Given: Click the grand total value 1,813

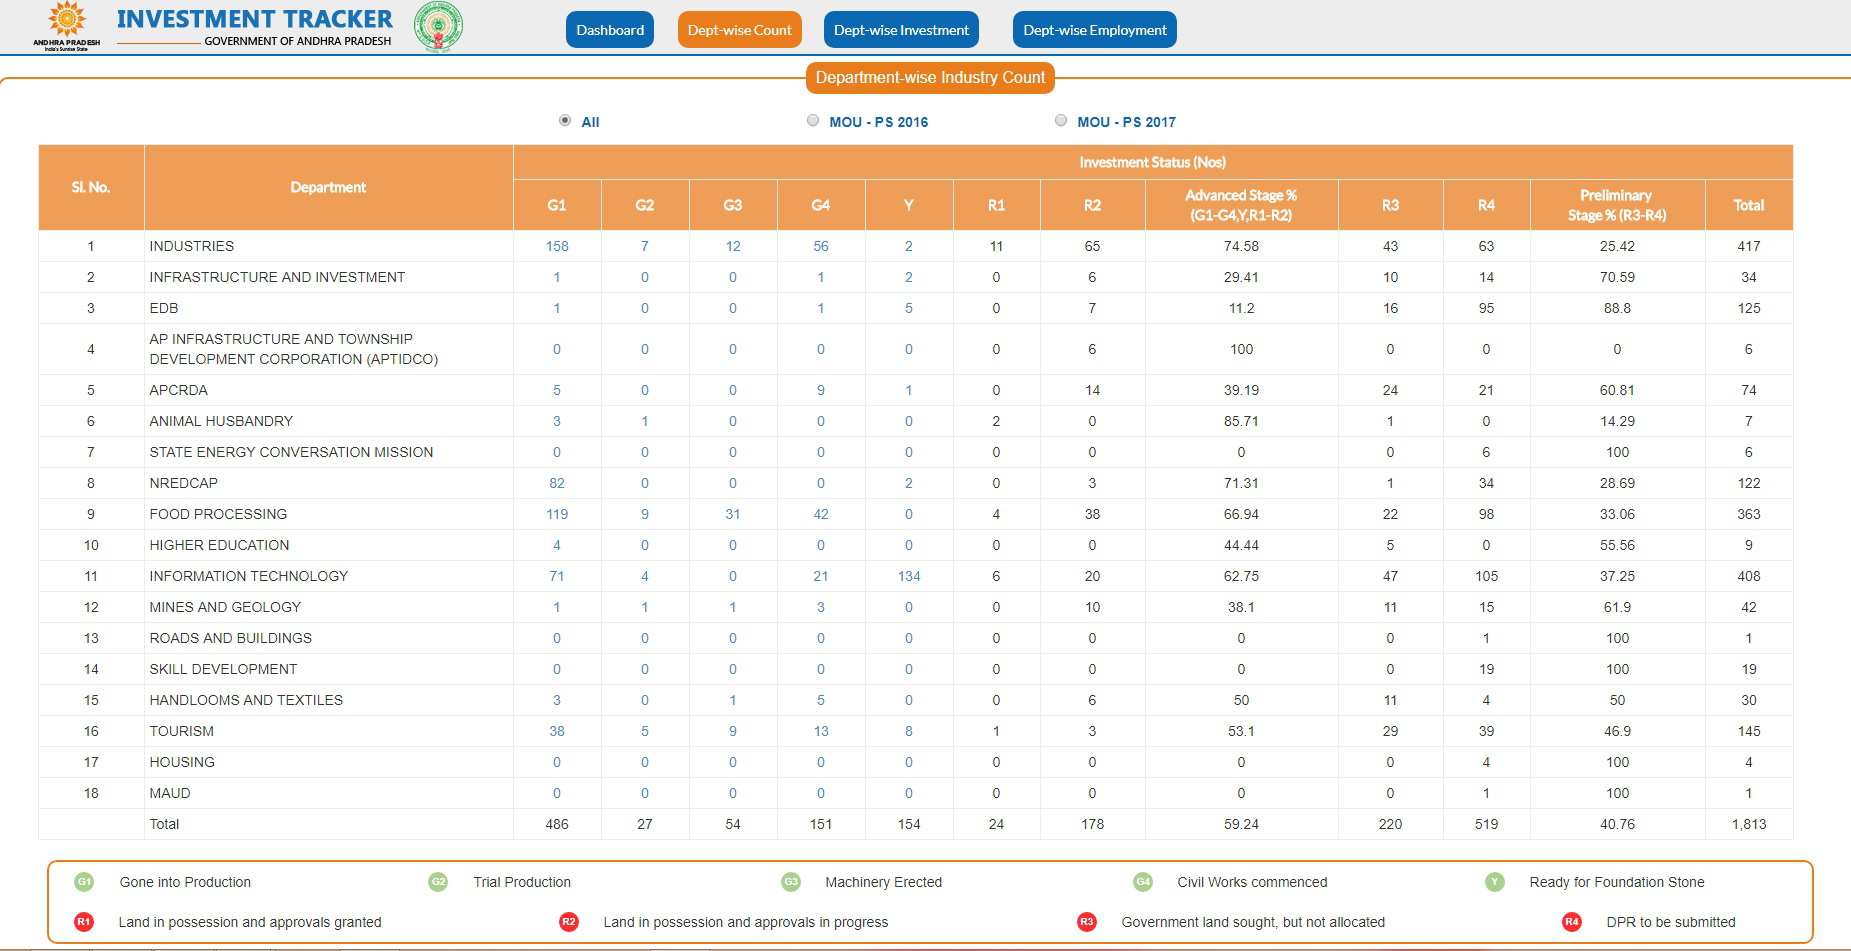Looking at the screenshot, I should 1749,824.
